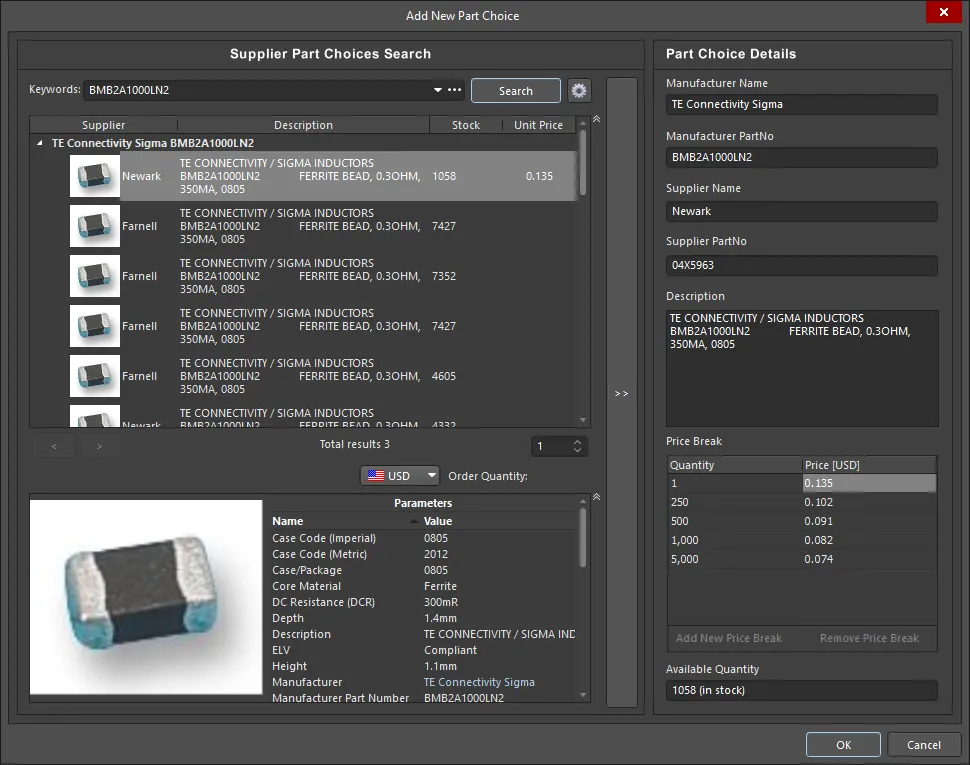Viewport: 970px width, 765px height.
Task: Click the Supplier Name field
Action: point(802,211)
